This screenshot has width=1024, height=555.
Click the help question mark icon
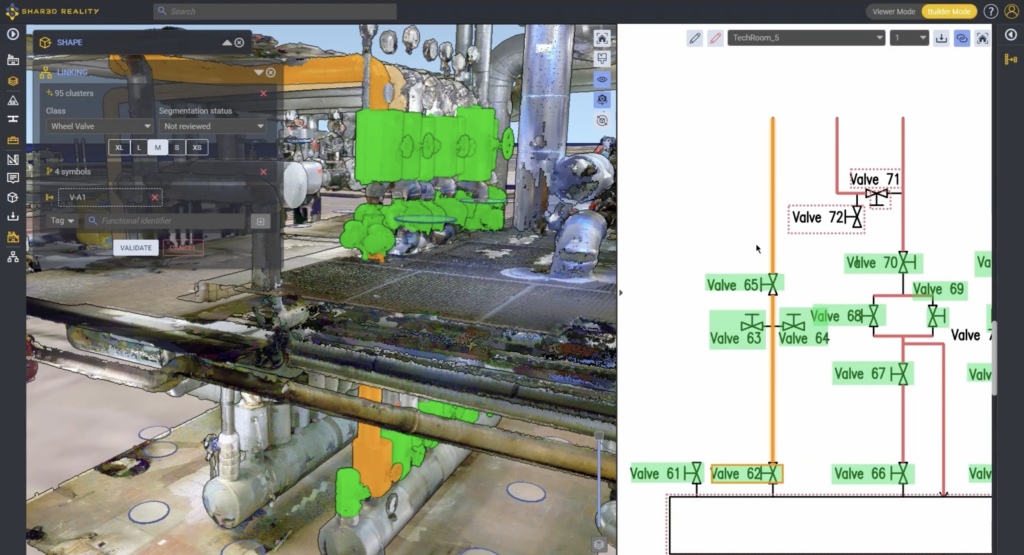click(x=990, y=11)
